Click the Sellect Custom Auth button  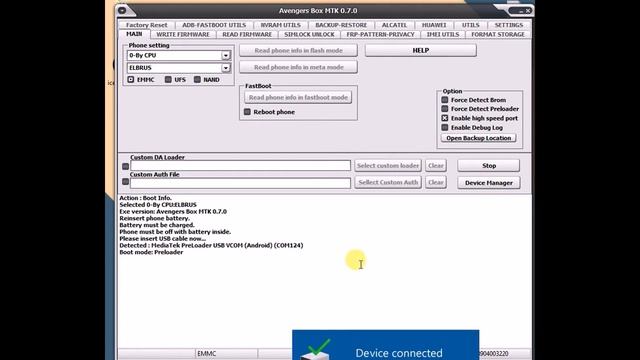pyautogui.click(x=388, y=182)
